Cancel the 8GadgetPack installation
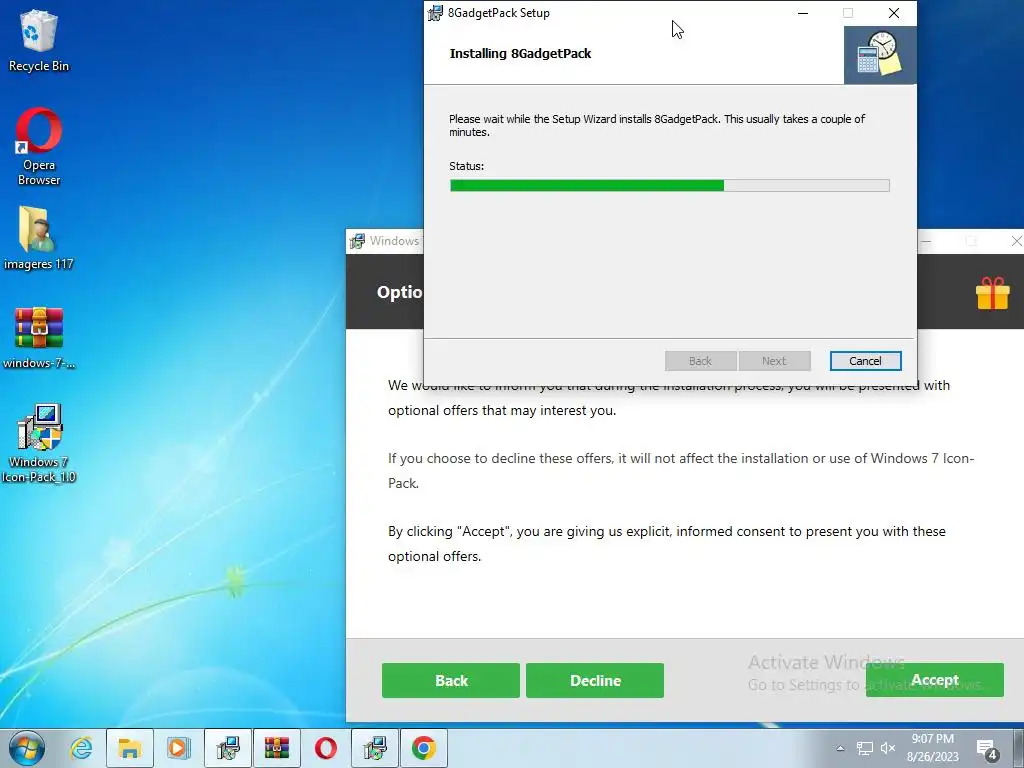This screenshot has width=1024, height=768. (x=865, y=361)
